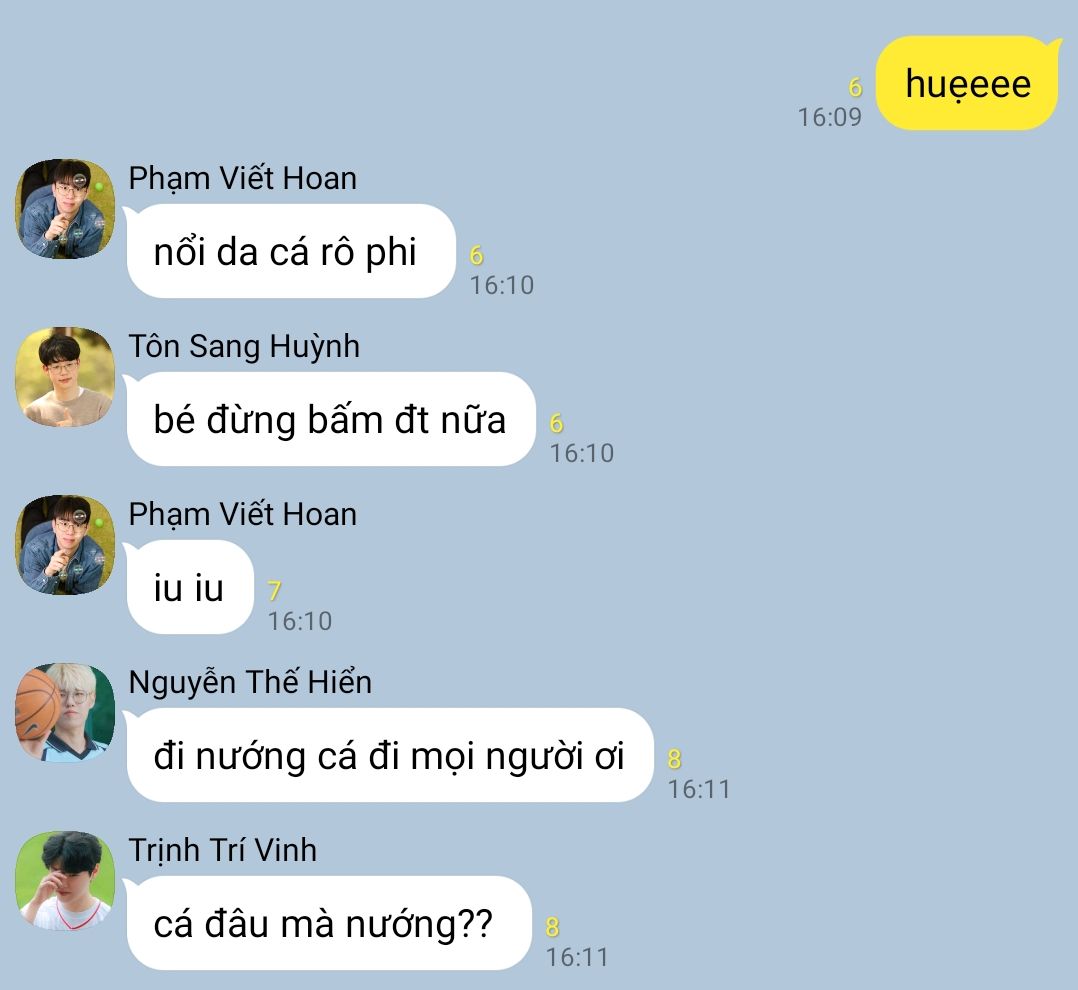Click the name Tôn Sang Huỳnh
1078x990 pixels.
244,346
